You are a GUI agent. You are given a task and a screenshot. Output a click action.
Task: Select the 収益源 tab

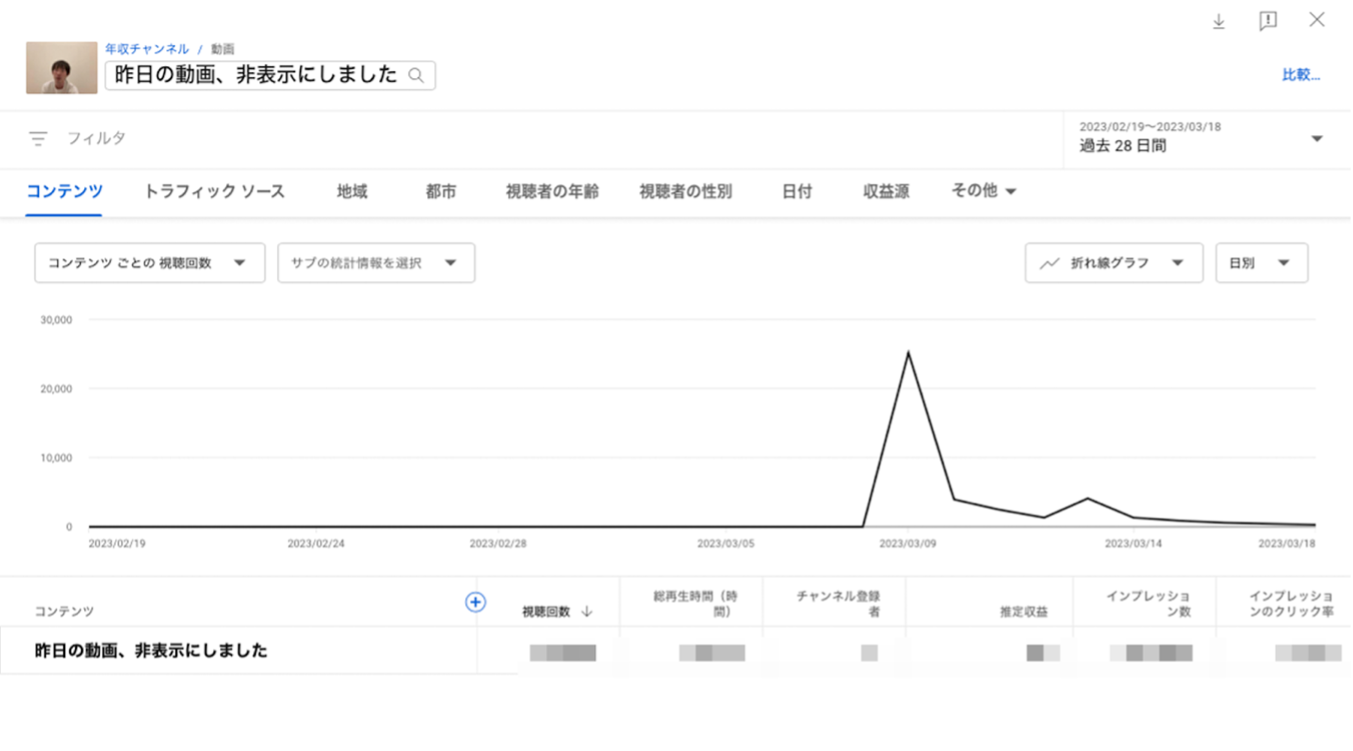(886, 191)
